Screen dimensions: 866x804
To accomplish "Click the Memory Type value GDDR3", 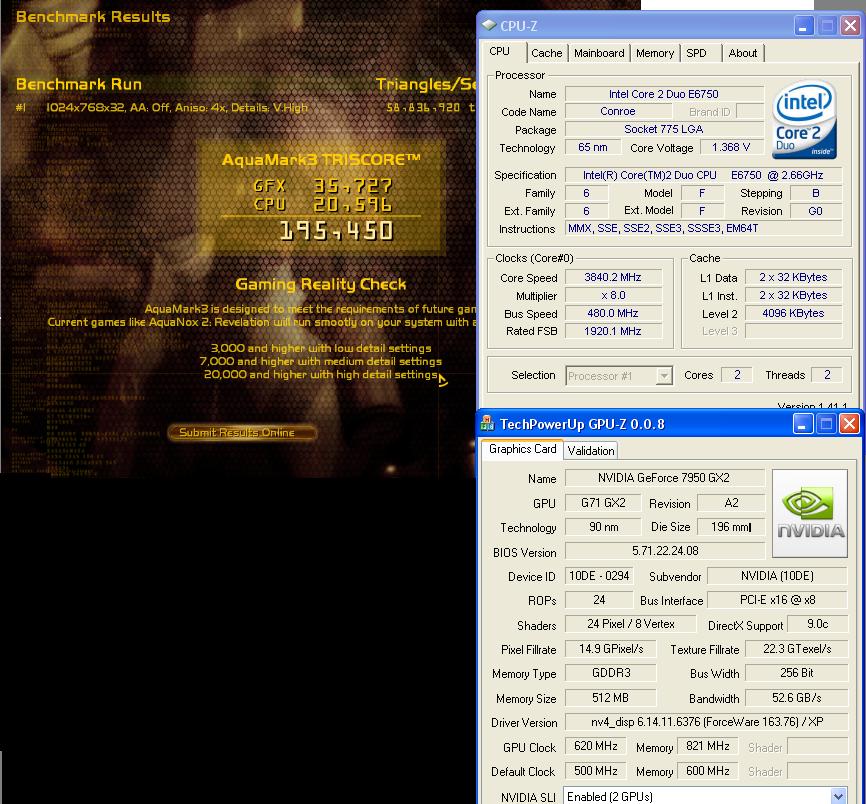I will (611, 673).
